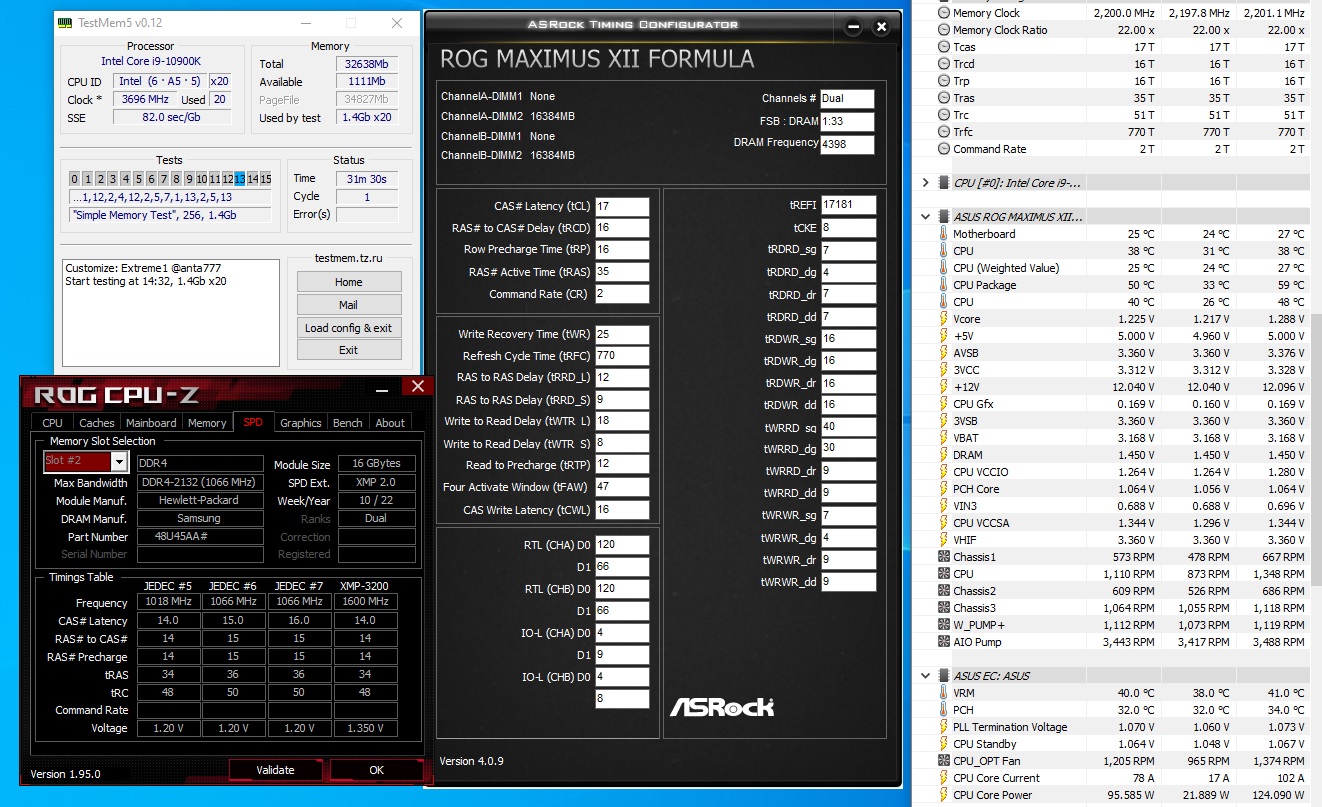Click the CPU_OPT Fan sensor icon
The width and height of the screenshot is (1322, 807).
pyautogui.click(x=944, y=761)
